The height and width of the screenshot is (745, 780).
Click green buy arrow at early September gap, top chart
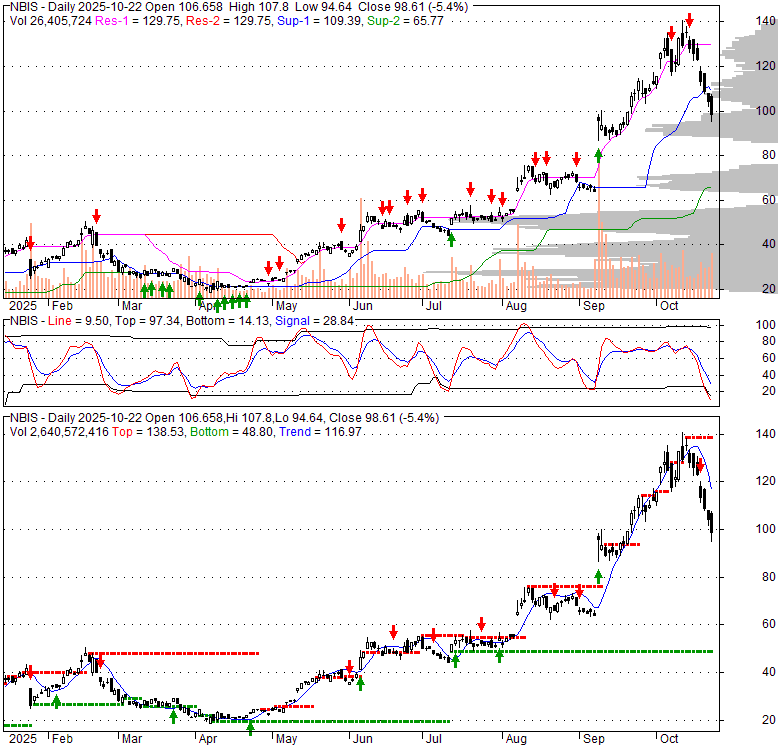pos(599,154)
